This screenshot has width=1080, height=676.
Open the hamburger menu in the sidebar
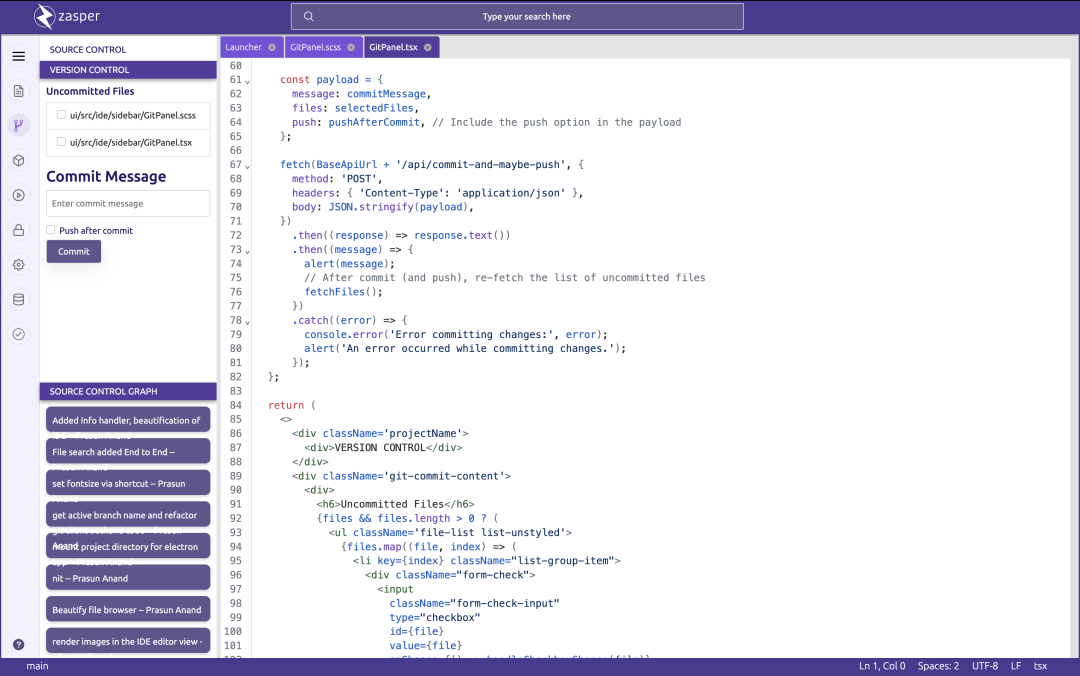click(18, 56)
